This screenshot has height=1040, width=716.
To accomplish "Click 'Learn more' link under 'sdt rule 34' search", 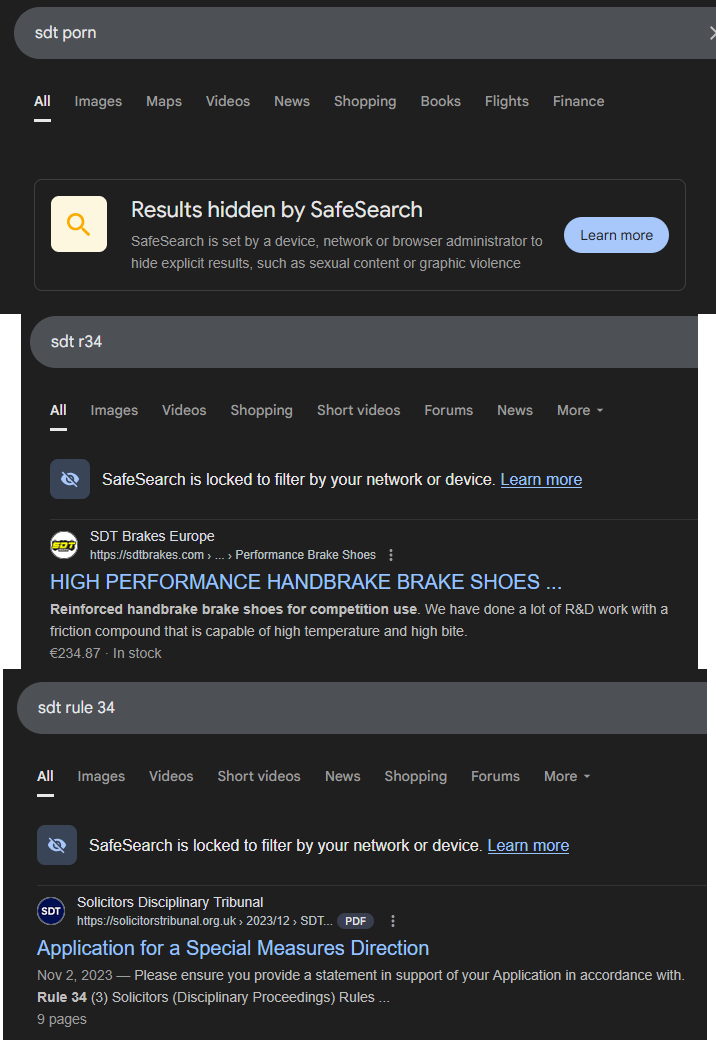I will [528, 846].
